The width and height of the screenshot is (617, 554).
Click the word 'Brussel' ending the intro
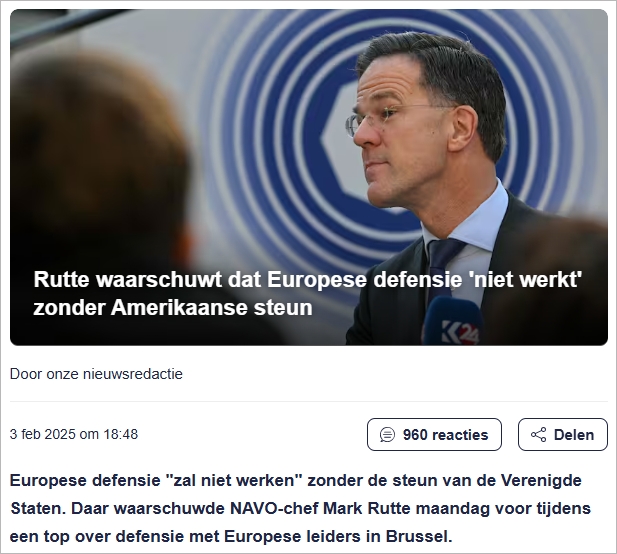417,536
